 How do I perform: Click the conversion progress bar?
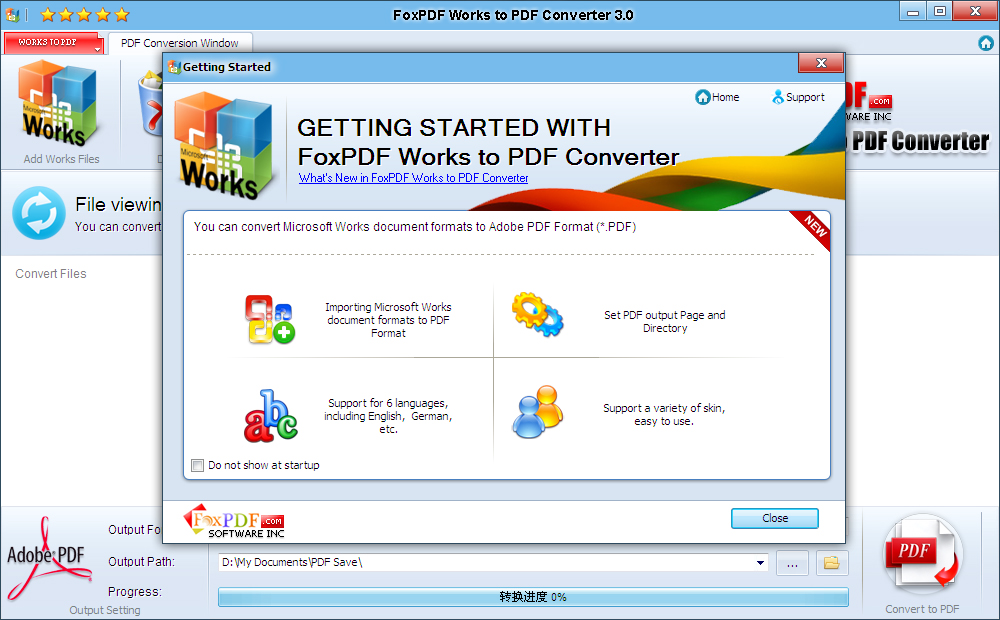(533, 597)
